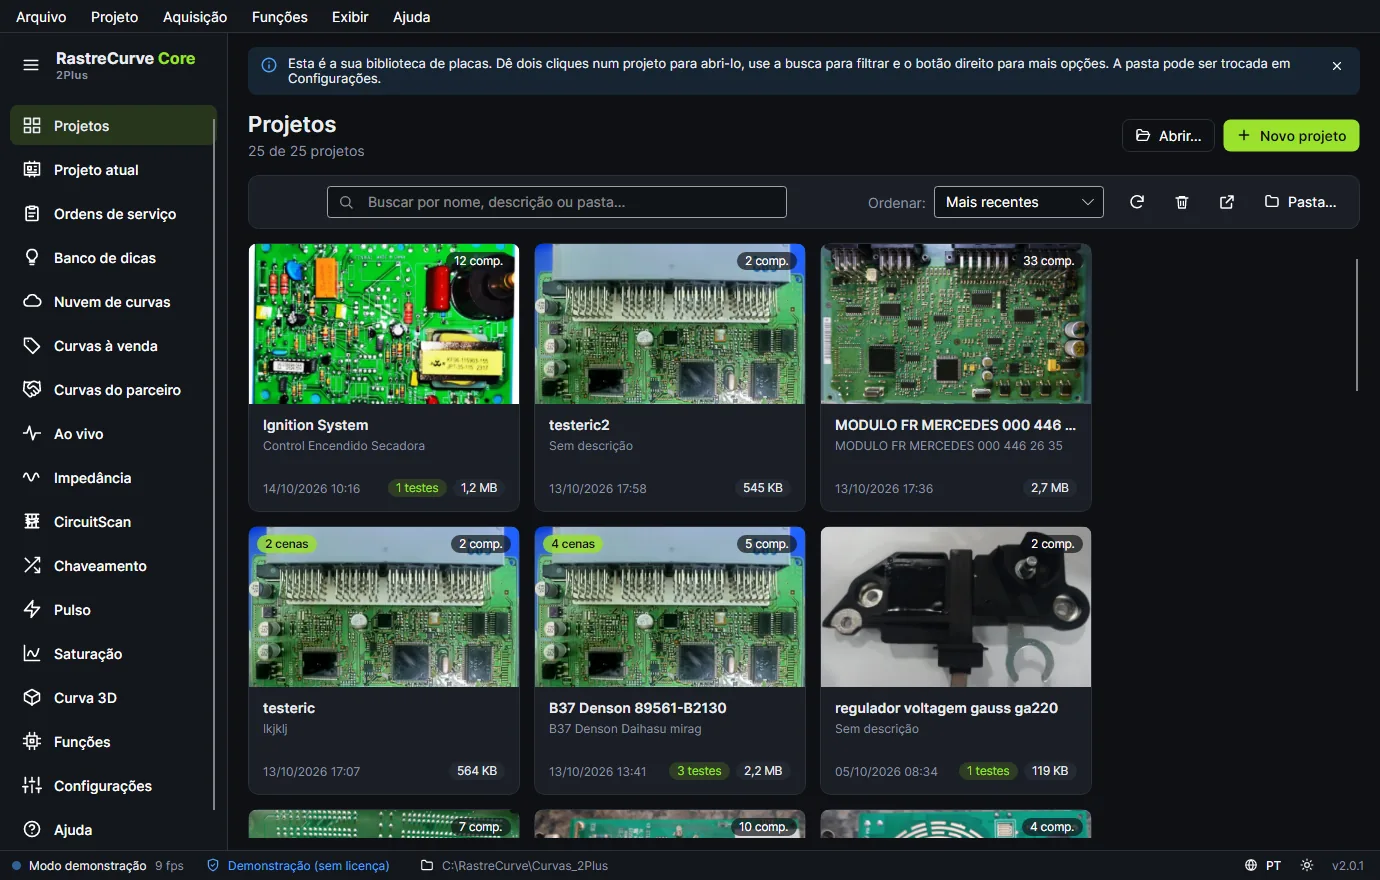
Task: Select the Ignition System project thumbnail
Action: click(384, 324)
